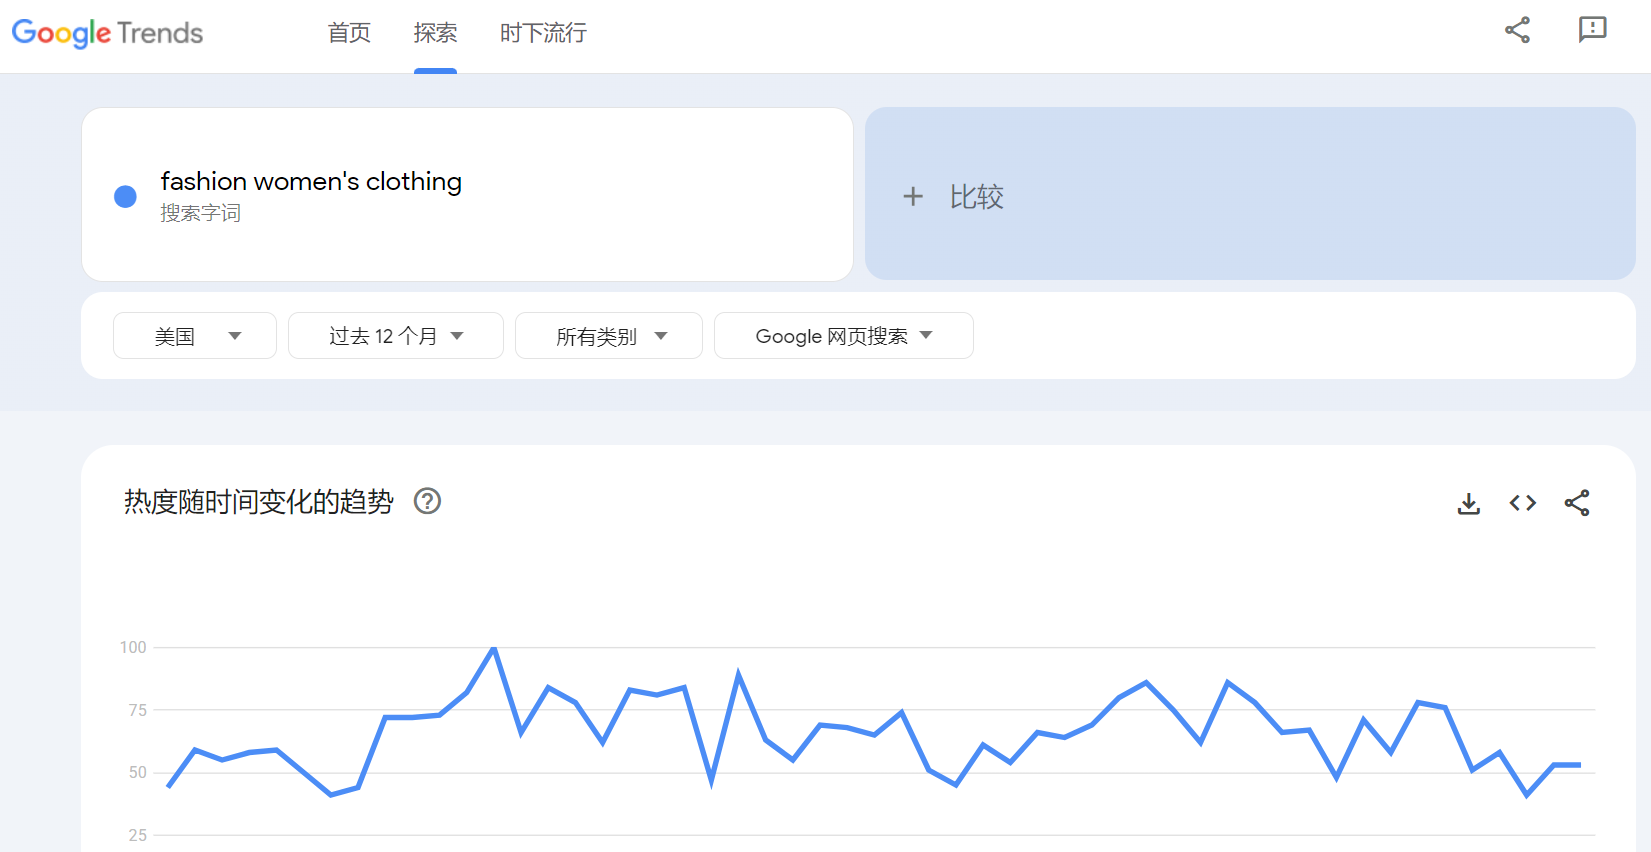Download the interest over time chart CSV
Screen dimensions: 1651x852
pyautogui.click(x=1468, y=503)
